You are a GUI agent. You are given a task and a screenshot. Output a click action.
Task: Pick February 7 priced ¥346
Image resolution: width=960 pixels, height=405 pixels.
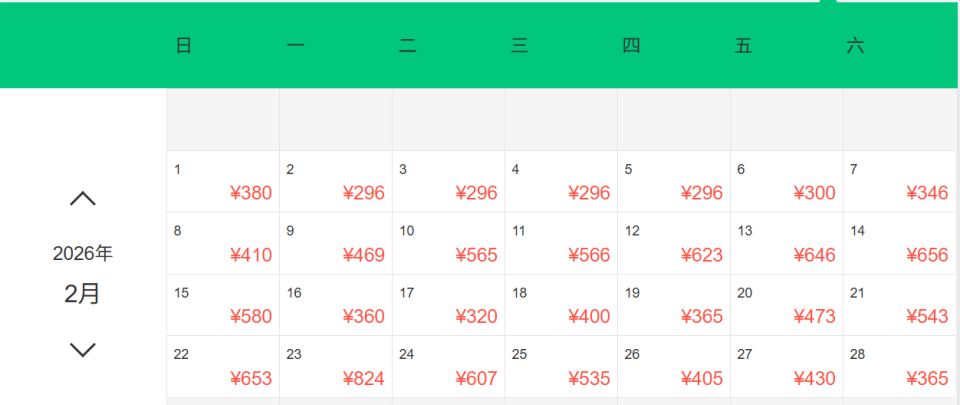coord(900,182)
